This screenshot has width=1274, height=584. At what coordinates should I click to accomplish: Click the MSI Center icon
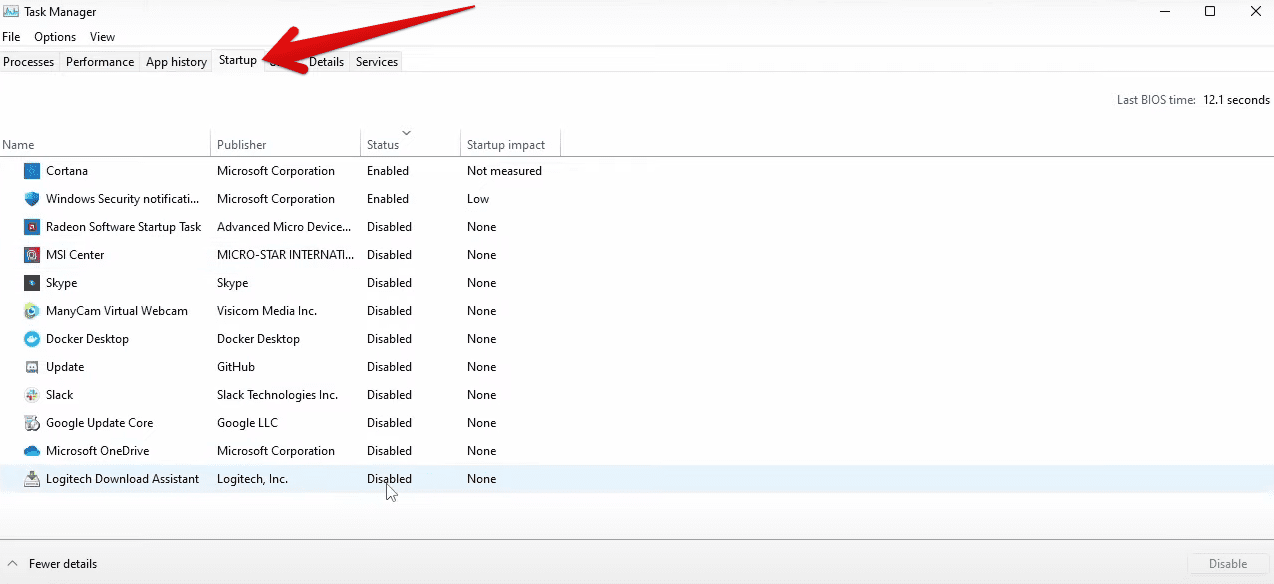[31, 255]
